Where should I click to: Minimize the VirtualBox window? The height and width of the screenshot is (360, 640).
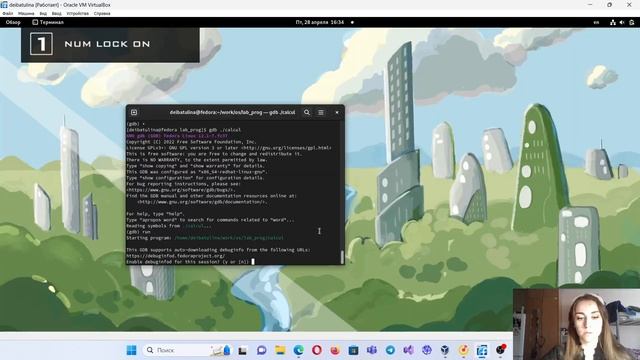(x=590, y=4)
